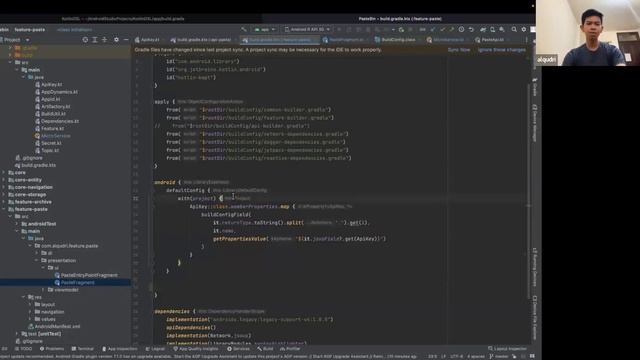Expand the navigation resource folder
Screen dimensions: 640x360
30,312
